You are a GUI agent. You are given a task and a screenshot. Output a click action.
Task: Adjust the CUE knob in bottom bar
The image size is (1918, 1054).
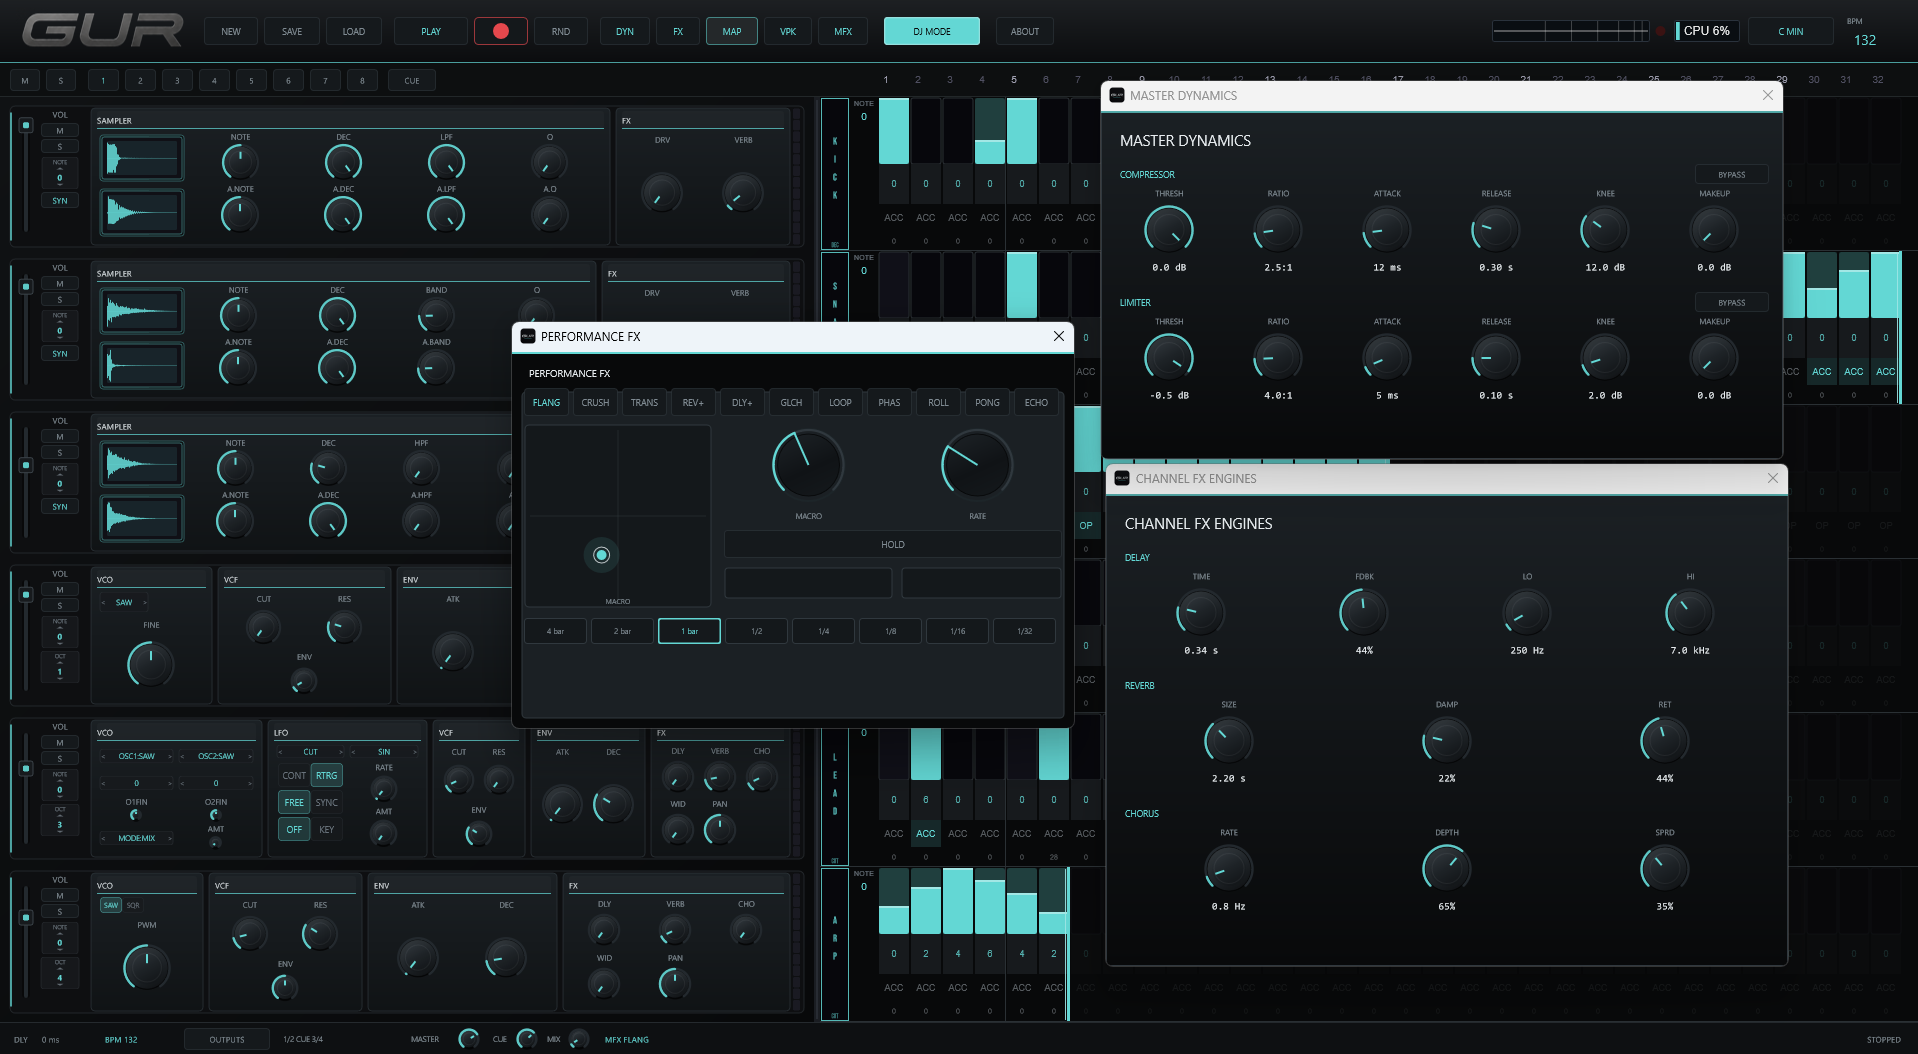tap(527, 1039)
